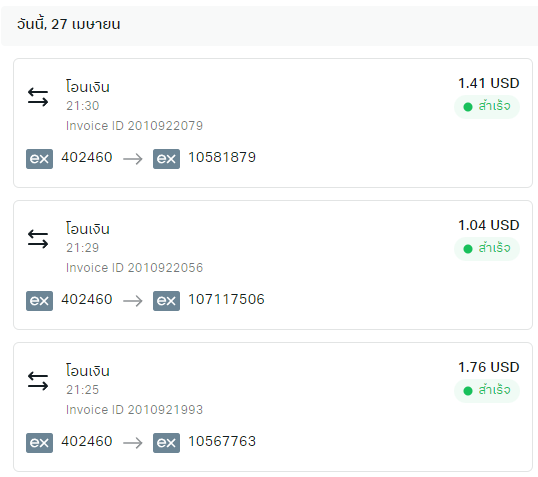Open the success status badge for 1.76 USD
538x477 pixels.
pyautogui.click(x=487, y=391)
